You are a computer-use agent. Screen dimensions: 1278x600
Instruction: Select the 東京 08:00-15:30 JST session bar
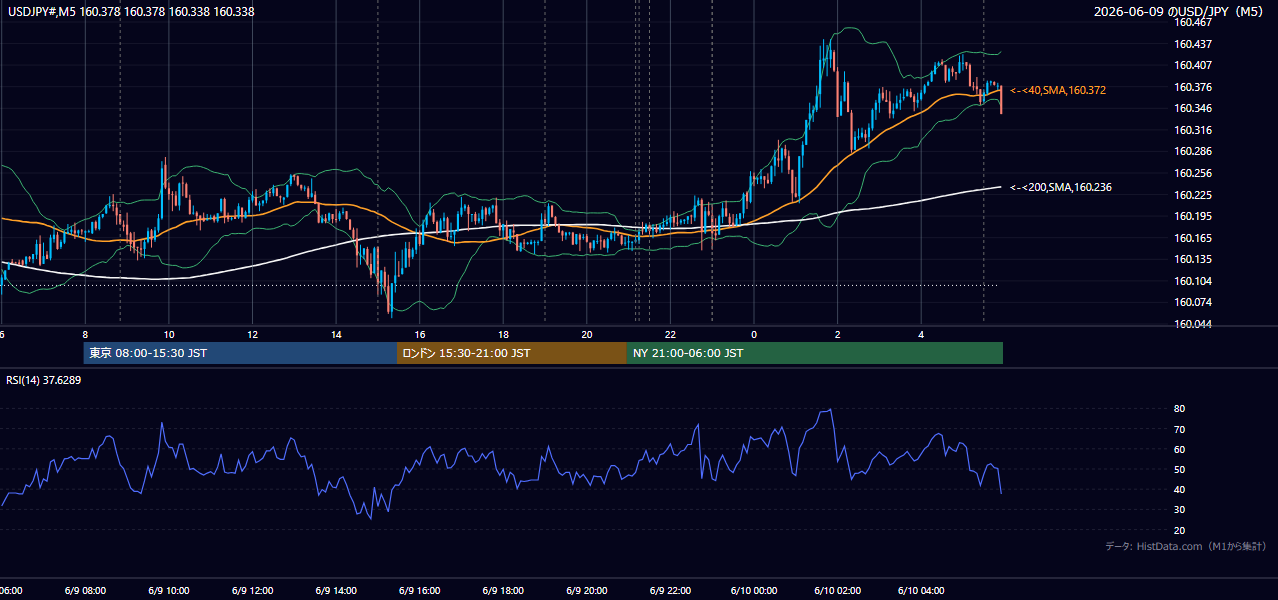click(x=240, y=353)
